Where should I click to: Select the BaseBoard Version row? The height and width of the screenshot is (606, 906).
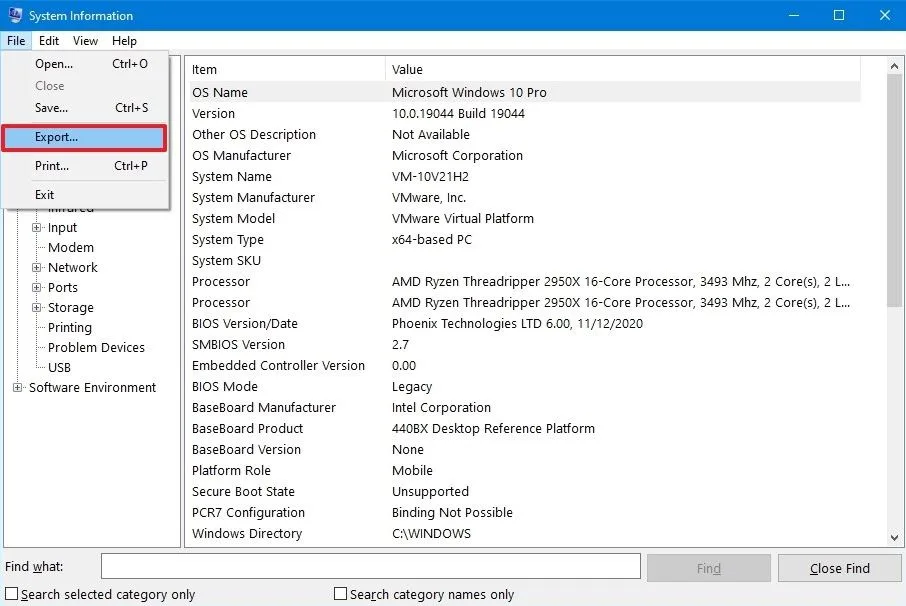(525, 449)
